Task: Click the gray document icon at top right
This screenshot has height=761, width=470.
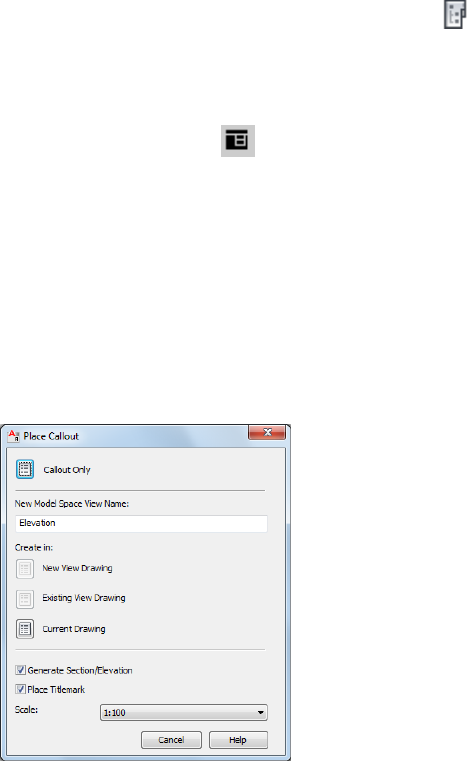Action: click(455, 15)
